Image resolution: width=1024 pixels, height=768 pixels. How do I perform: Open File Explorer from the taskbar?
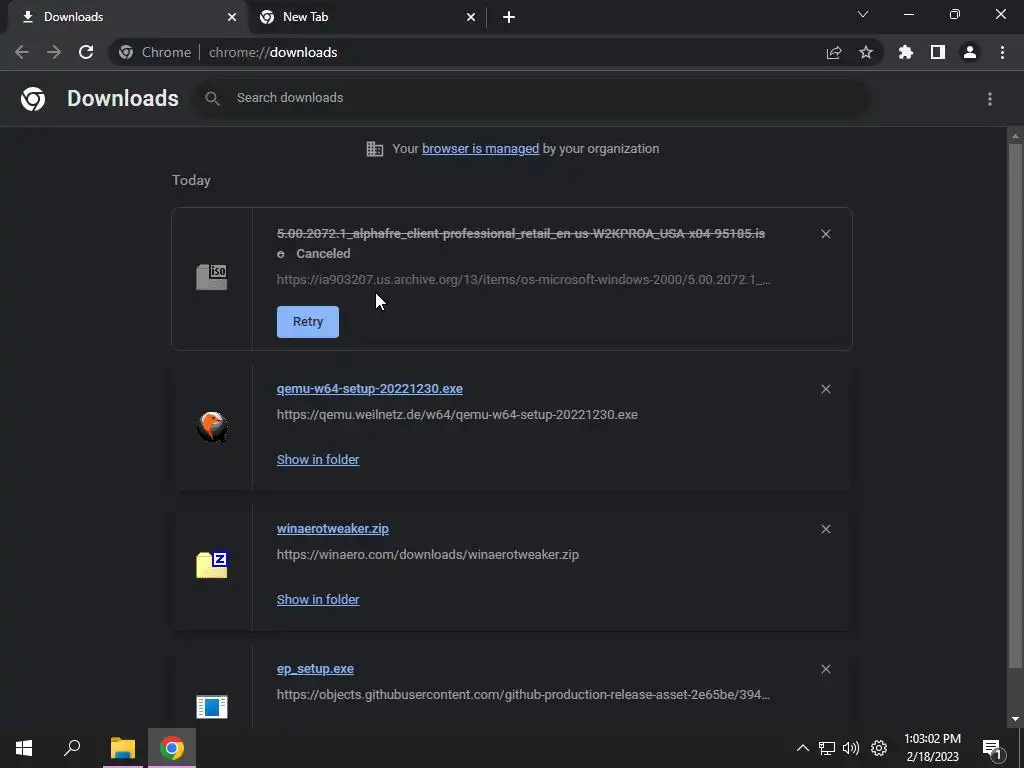123,748
